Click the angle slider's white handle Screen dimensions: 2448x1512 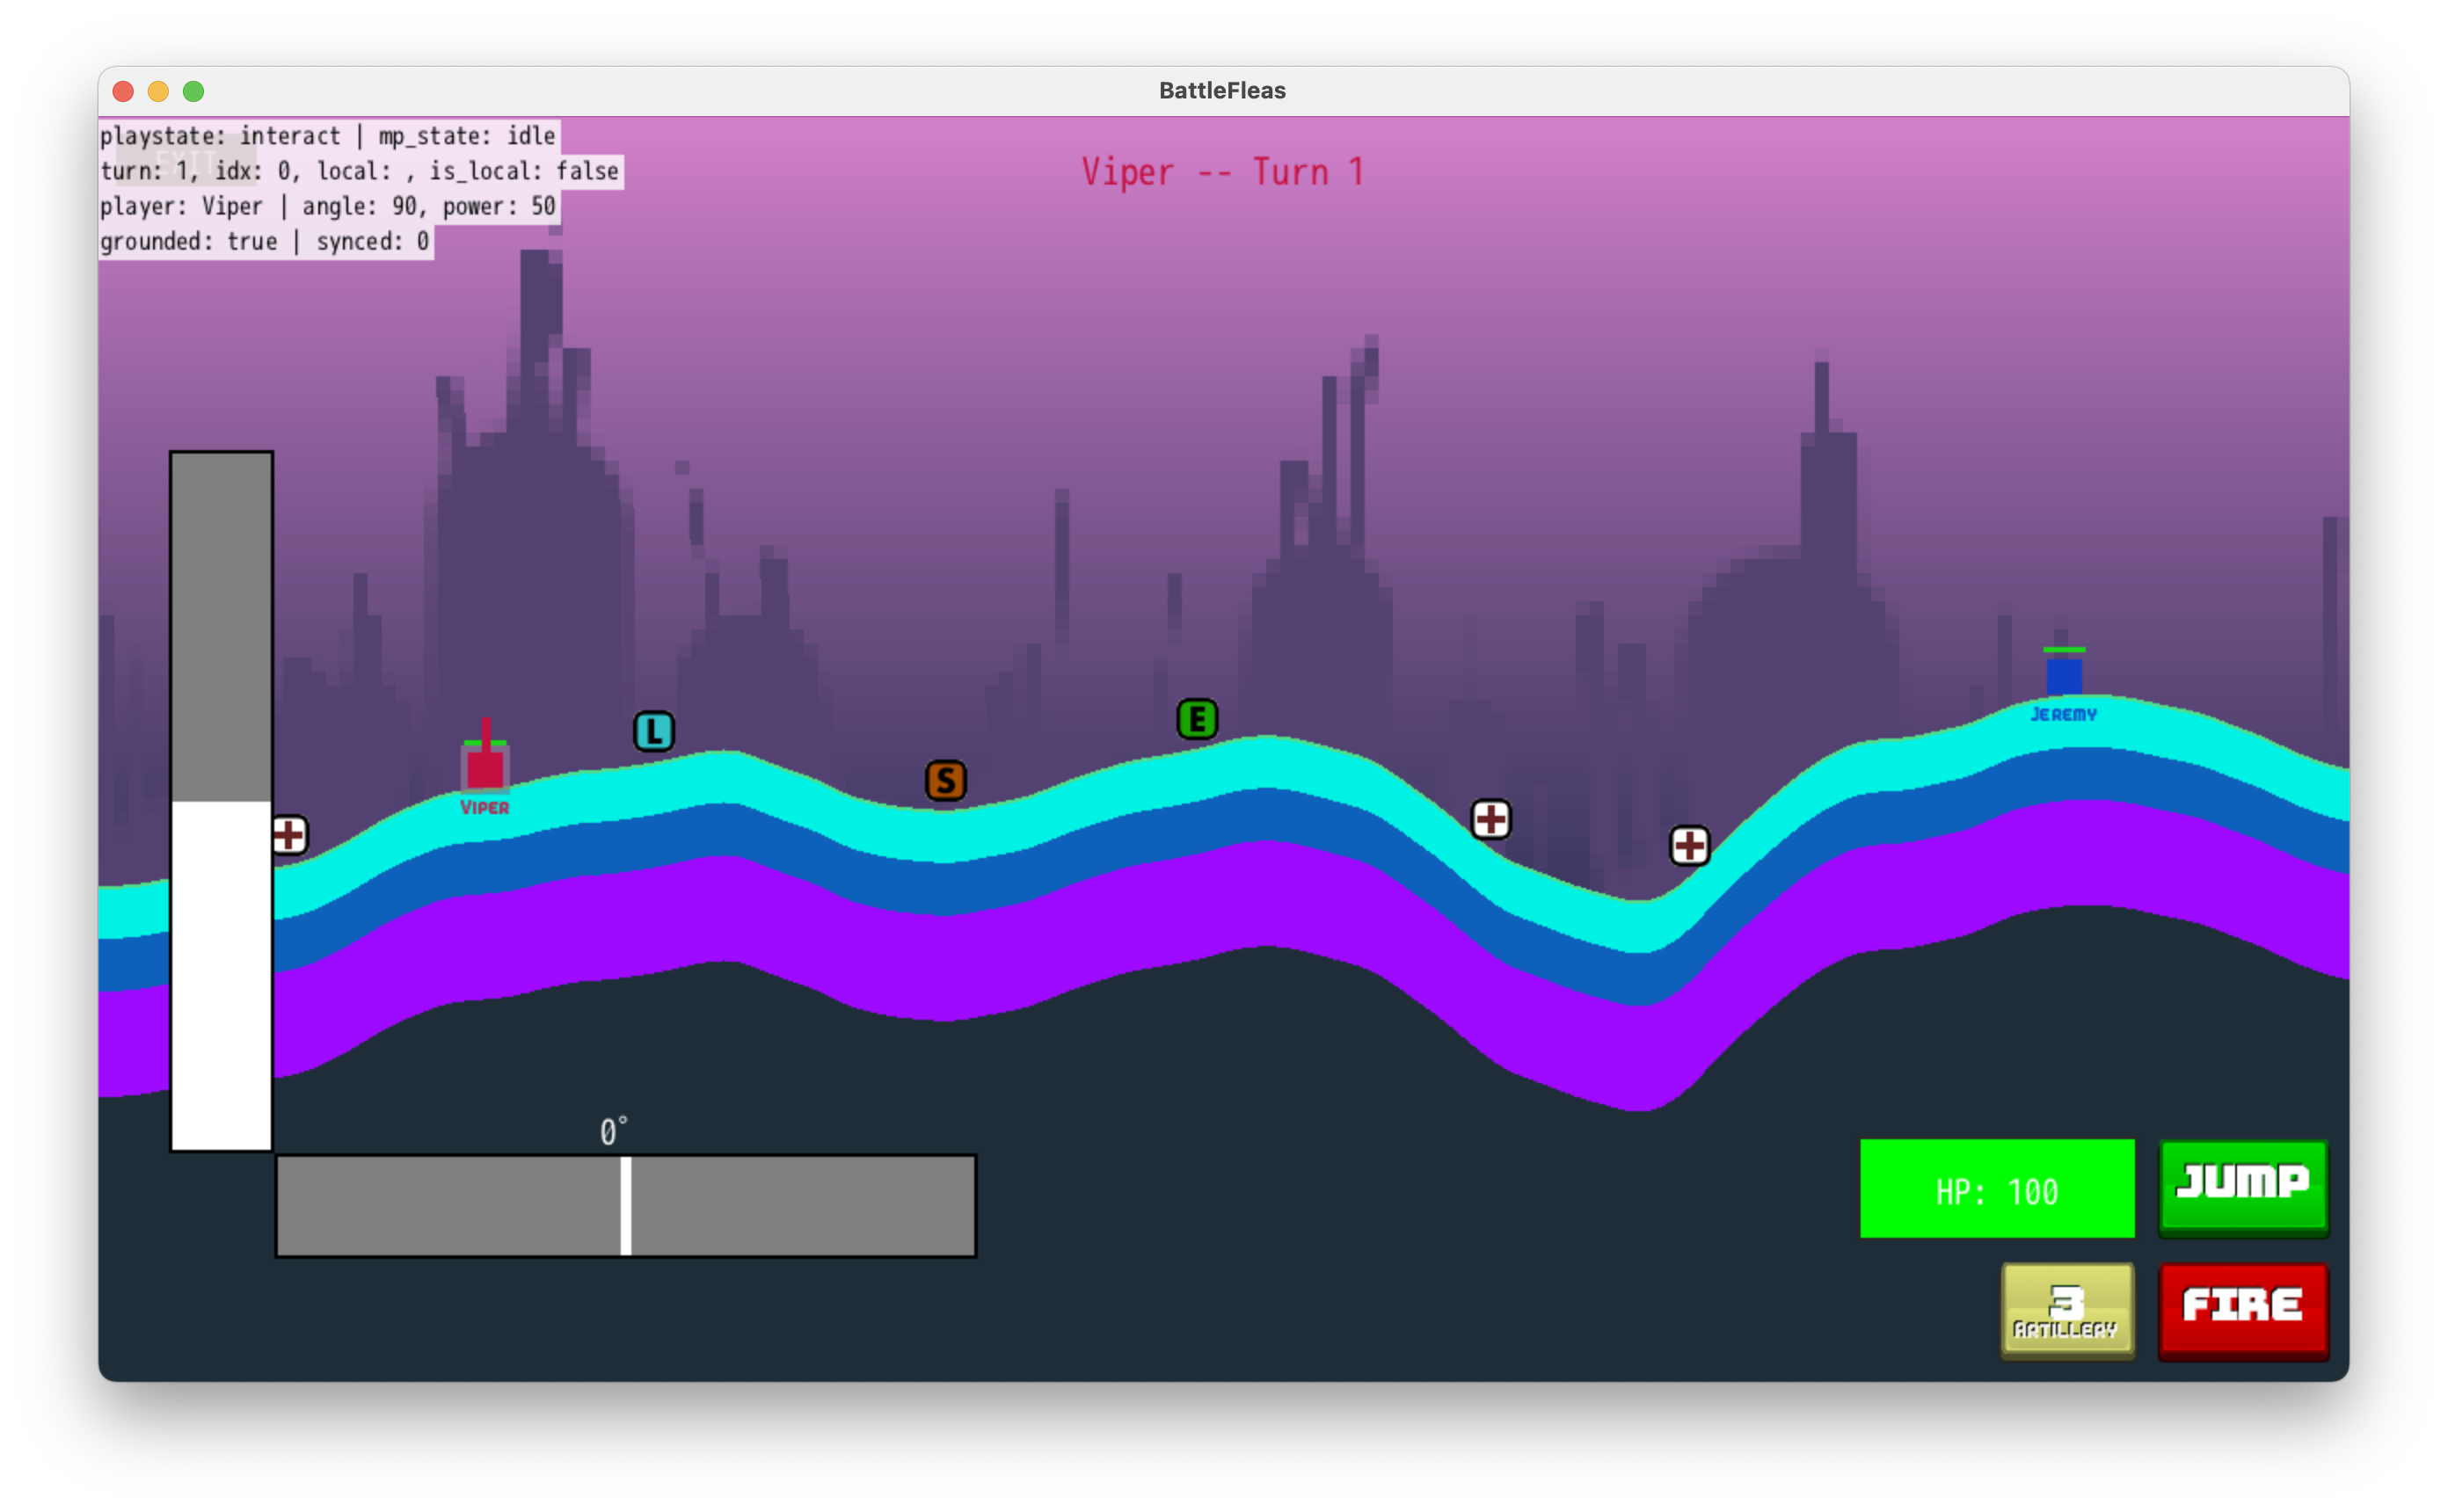(x=626, y=1206)
